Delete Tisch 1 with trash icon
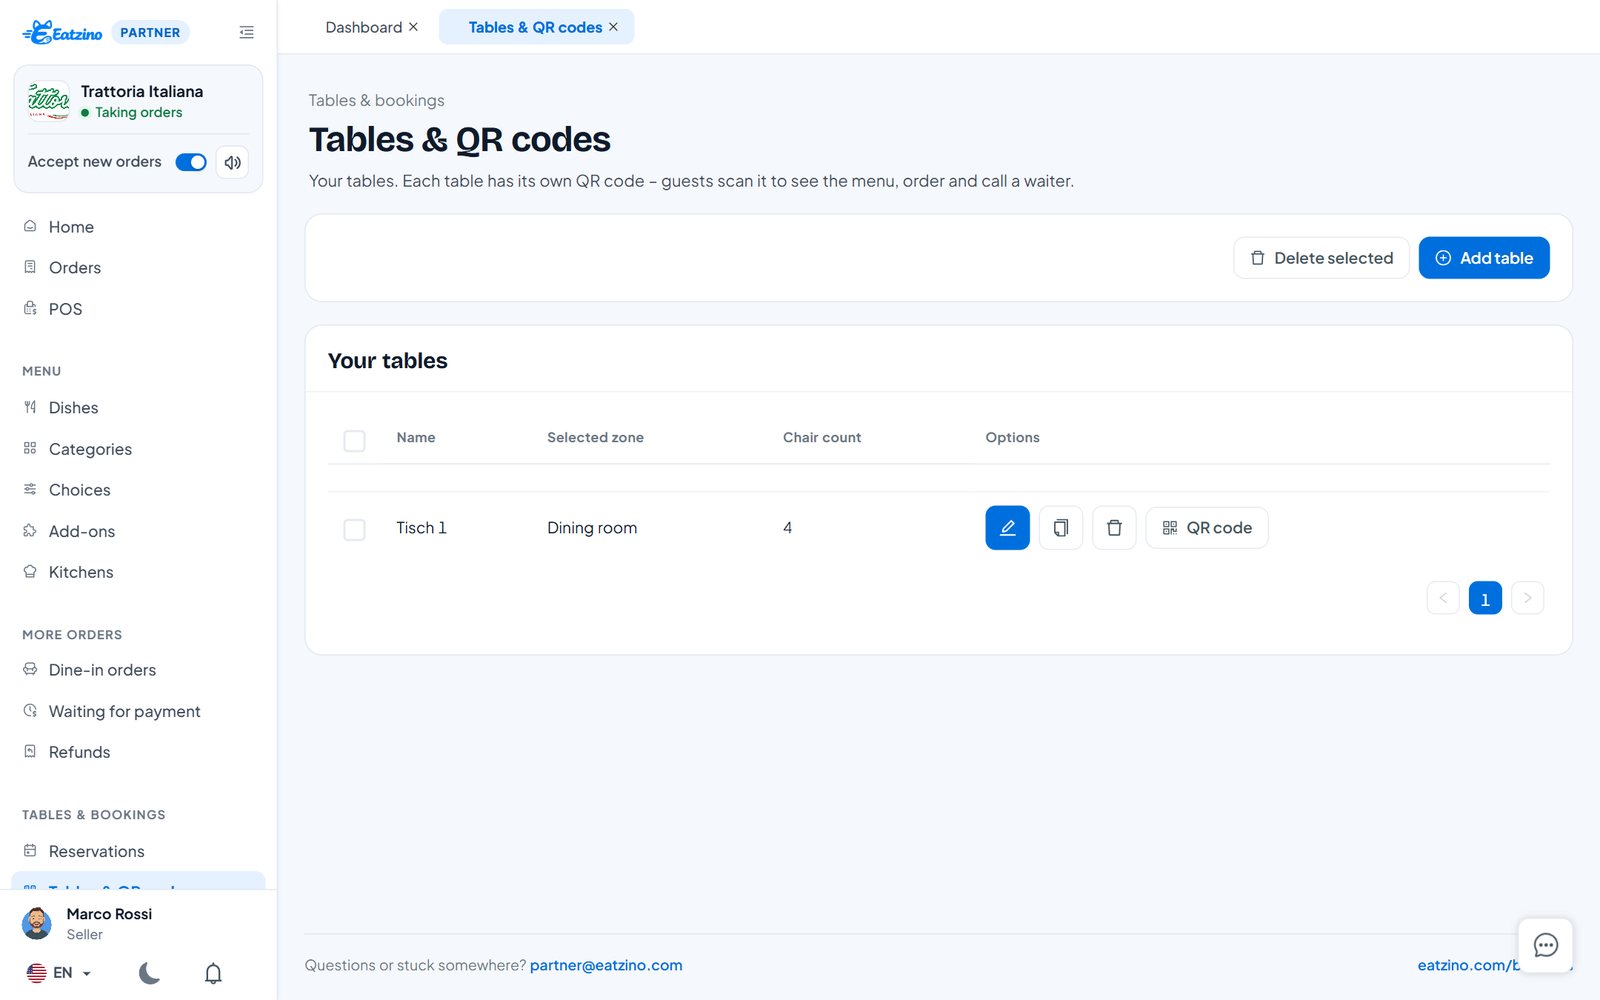 [x=1114, y=528]
